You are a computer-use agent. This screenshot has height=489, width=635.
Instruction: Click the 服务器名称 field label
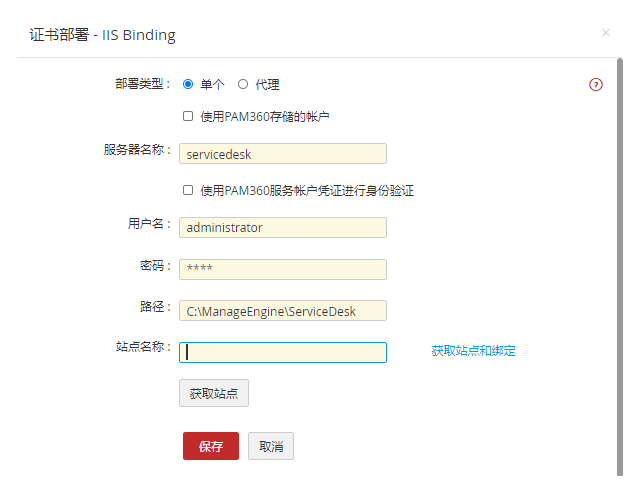pyautogui.click(x=137, y=150)
